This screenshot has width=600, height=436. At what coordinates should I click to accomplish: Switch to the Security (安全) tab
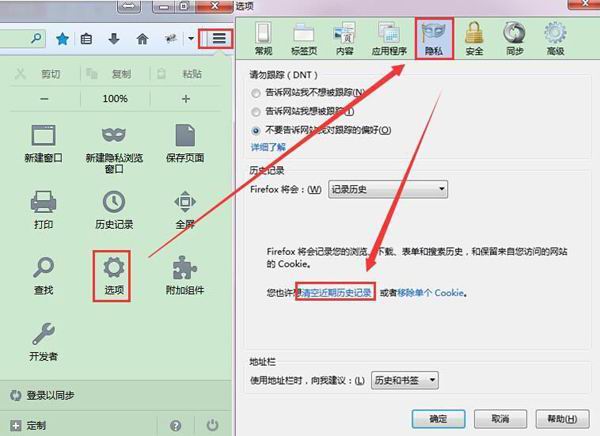point(474,39)
